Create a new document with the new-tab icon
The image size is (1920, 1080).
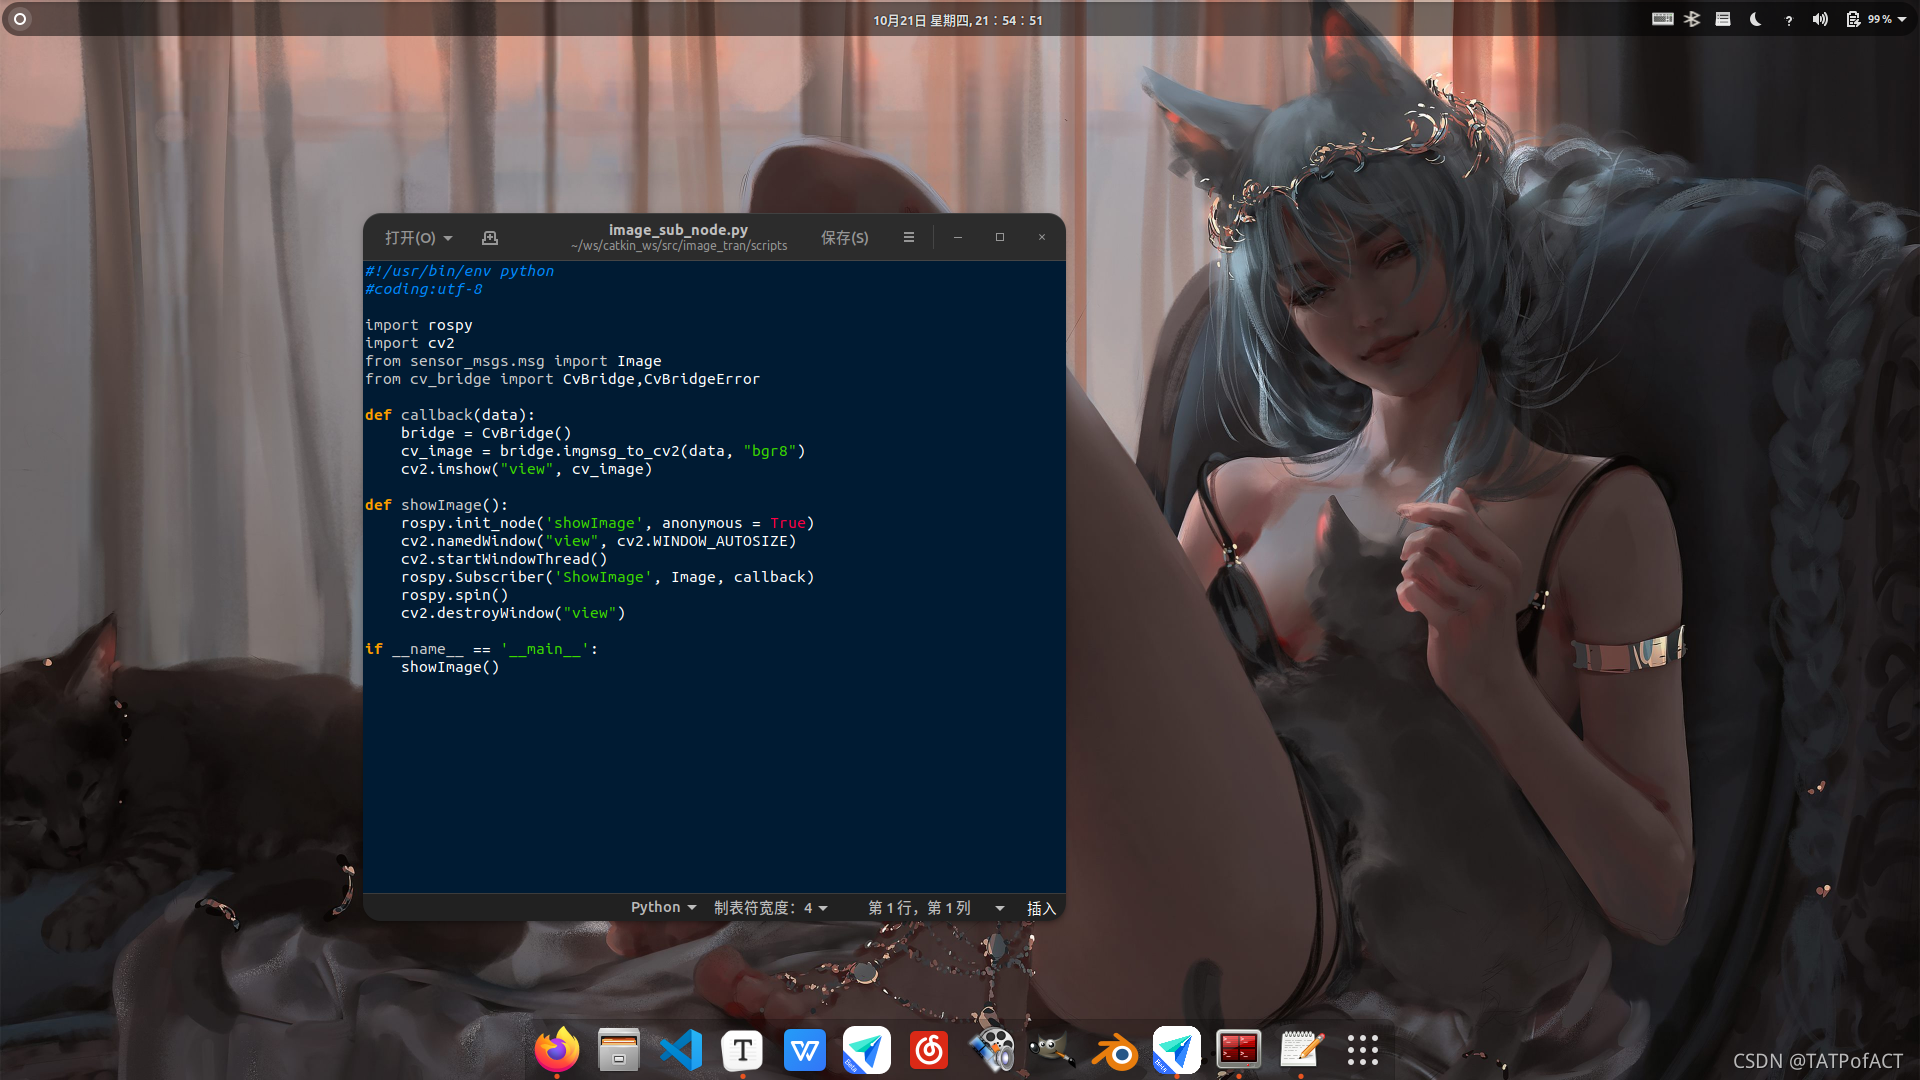490,238
